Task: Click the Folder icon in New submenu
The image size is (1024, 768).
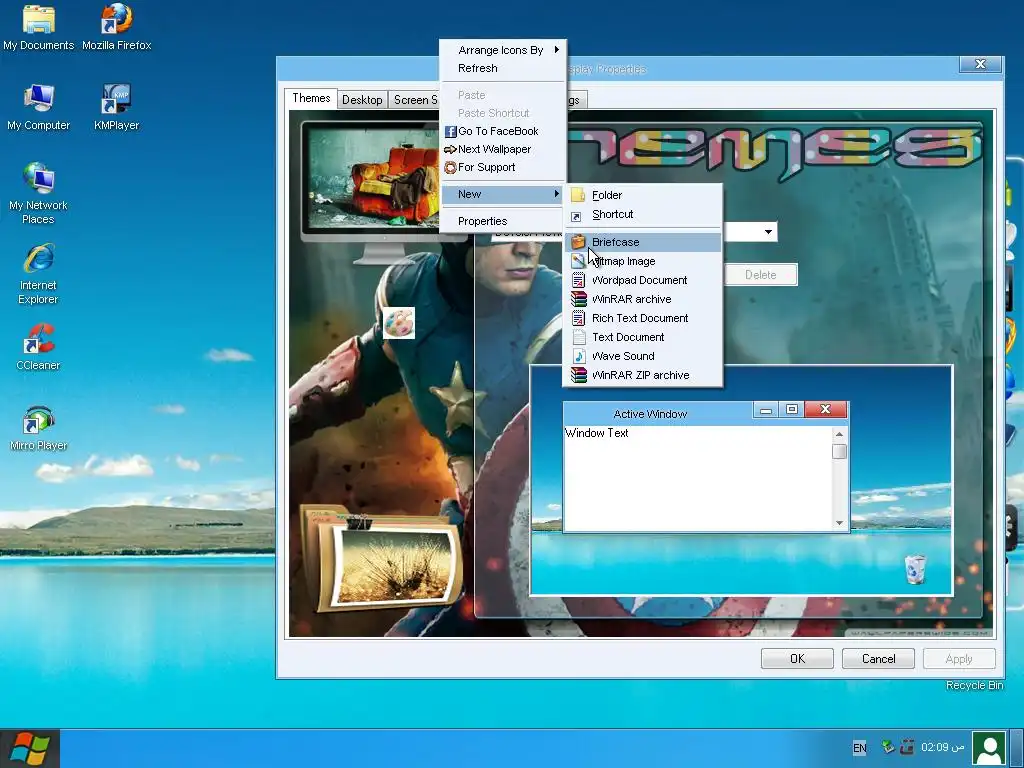Action: point(578,195)
